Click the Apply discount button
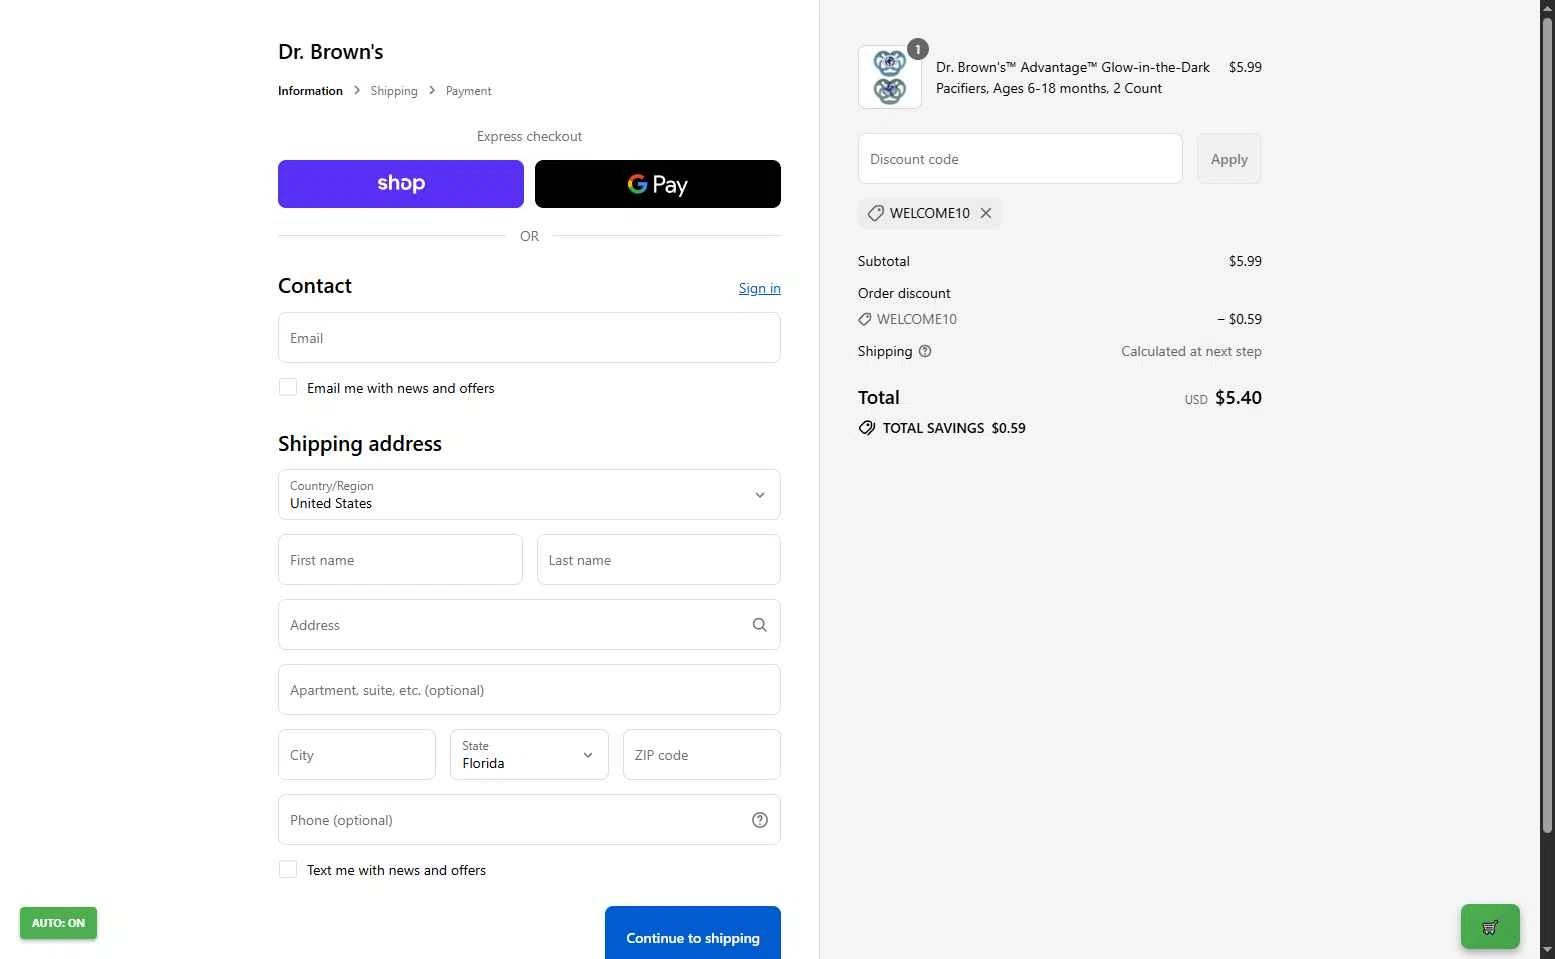This screenshot has width=1555, height=959. pyautogui.click(x=1229, y=159)
